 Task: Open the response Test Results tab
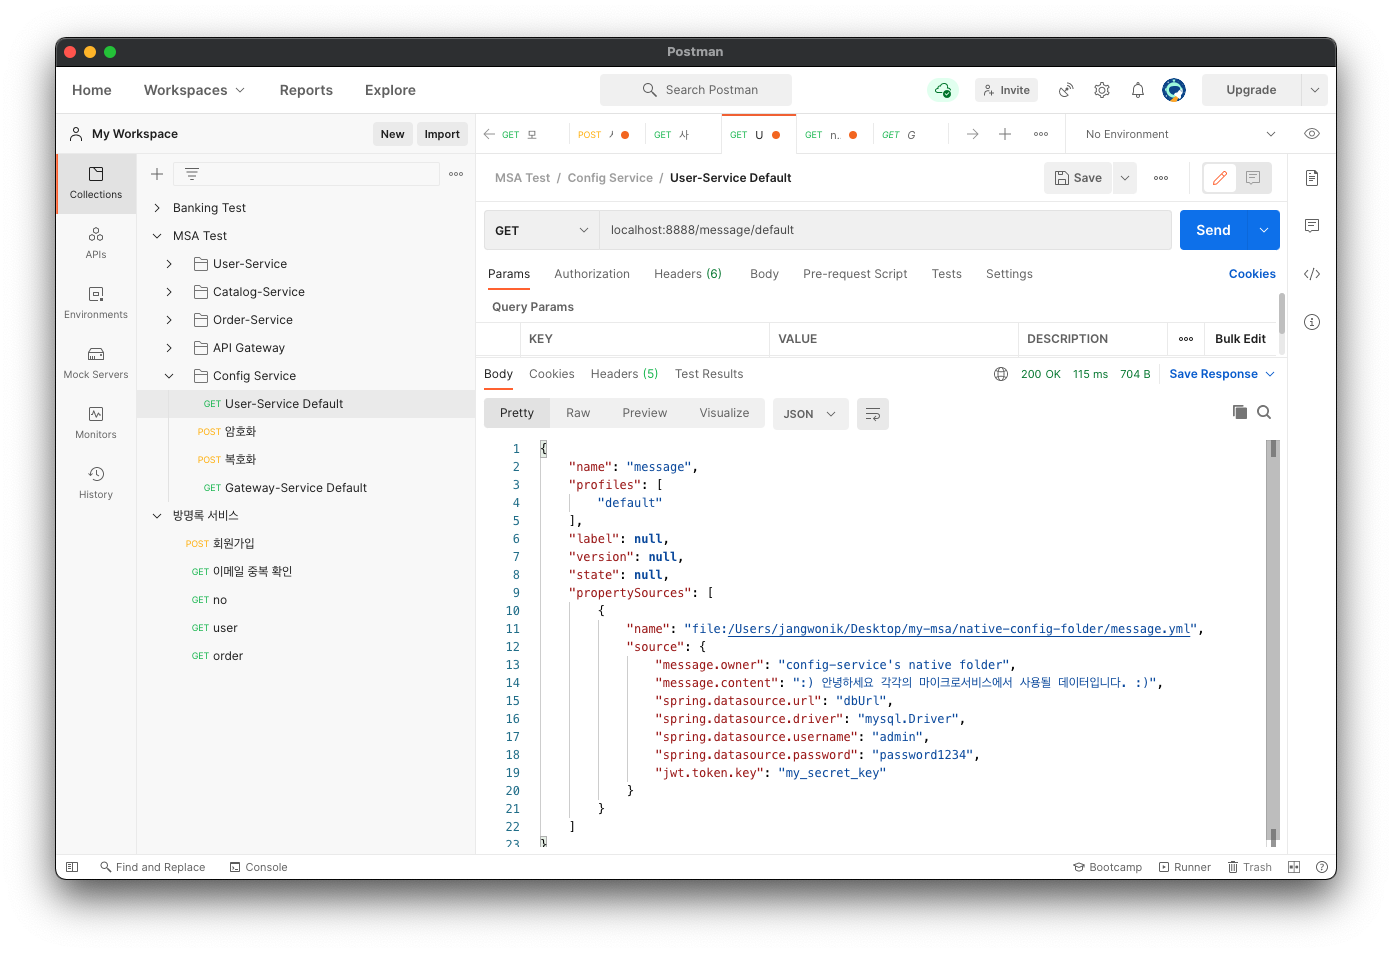tap(709, 374)
